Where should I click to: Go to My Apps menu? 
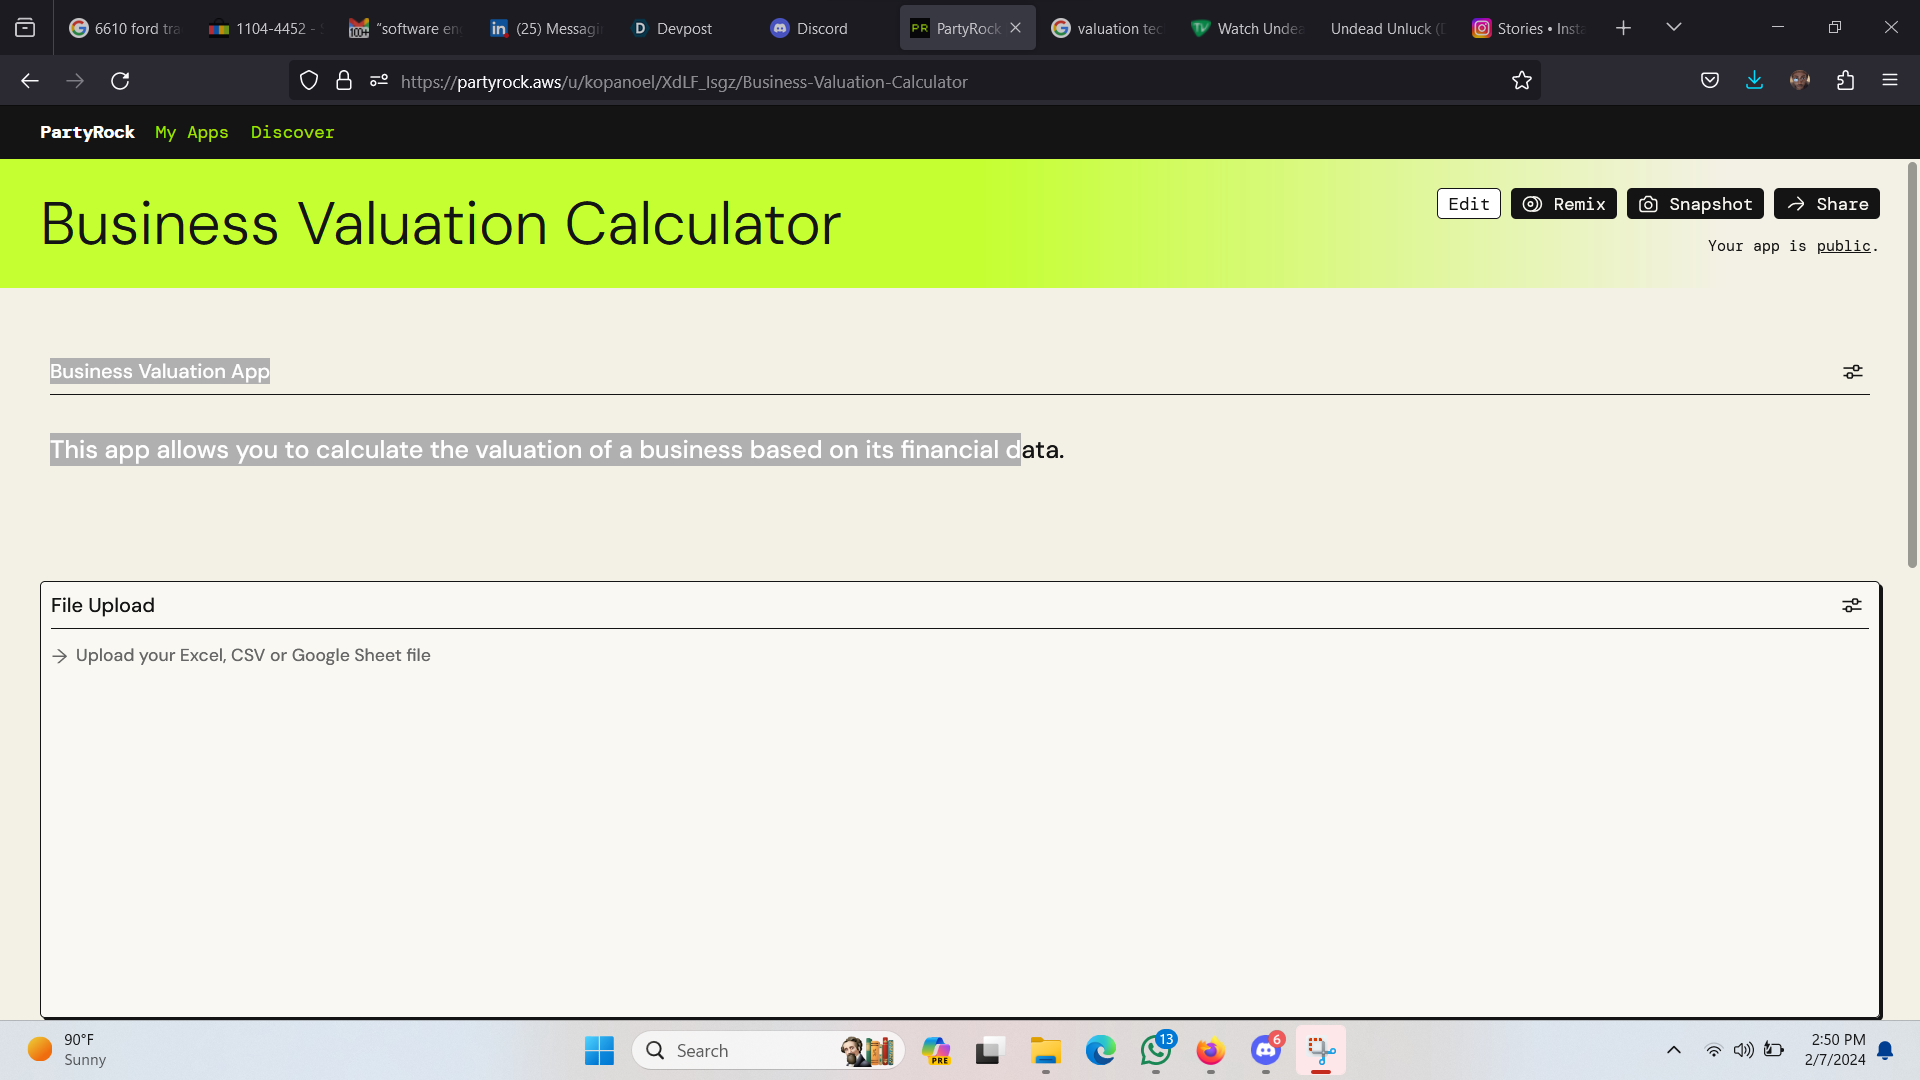pos(191,132)
